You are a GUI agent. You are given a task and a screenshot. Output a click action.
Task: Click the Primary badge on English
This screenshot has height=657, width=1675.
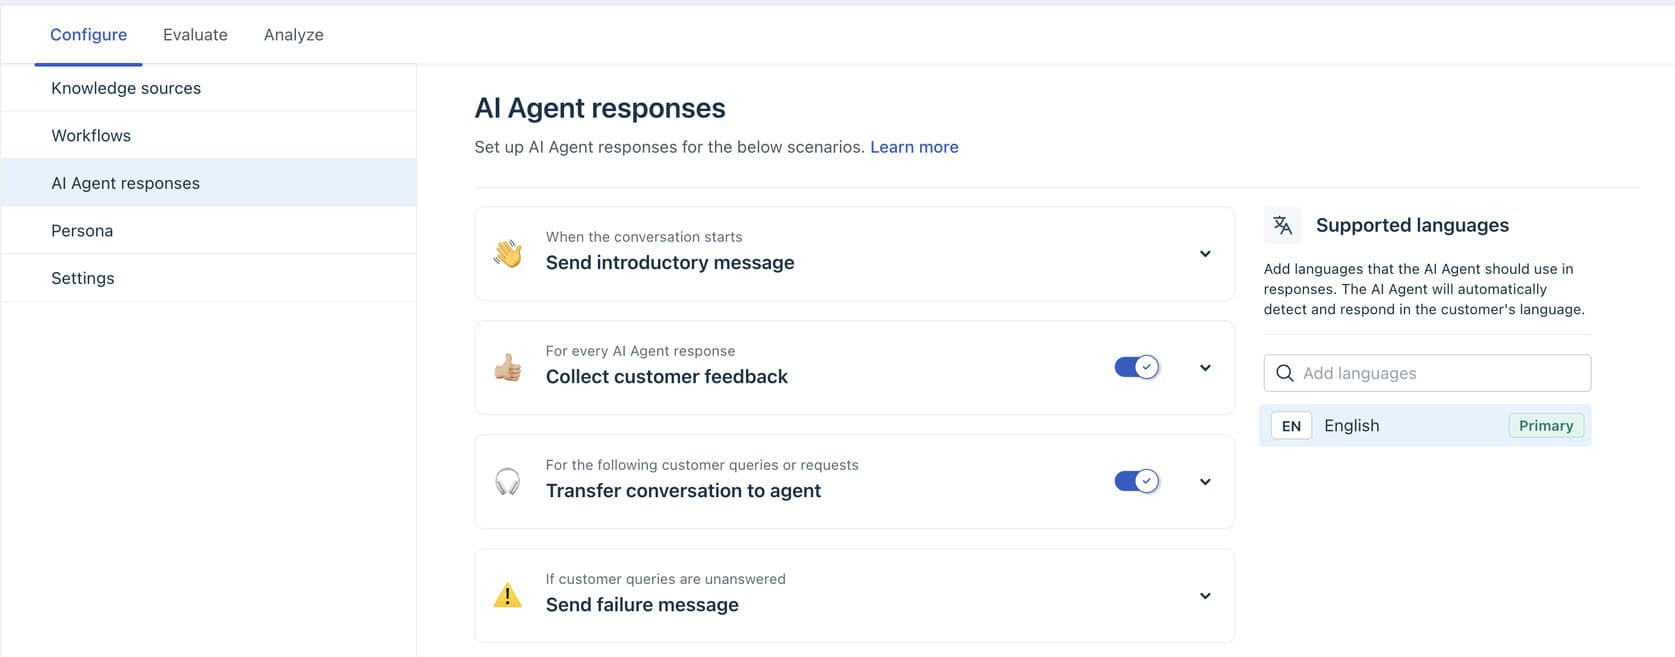click(x=1545, y=426)
